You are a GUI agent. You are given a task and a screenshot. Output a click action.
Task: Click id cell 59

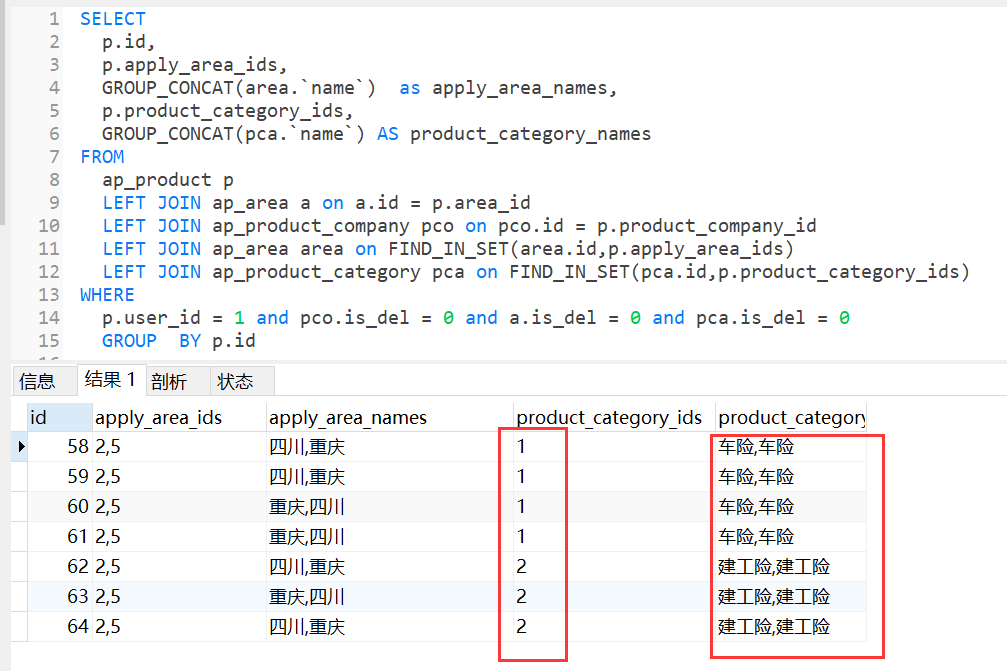click(60, 476)
